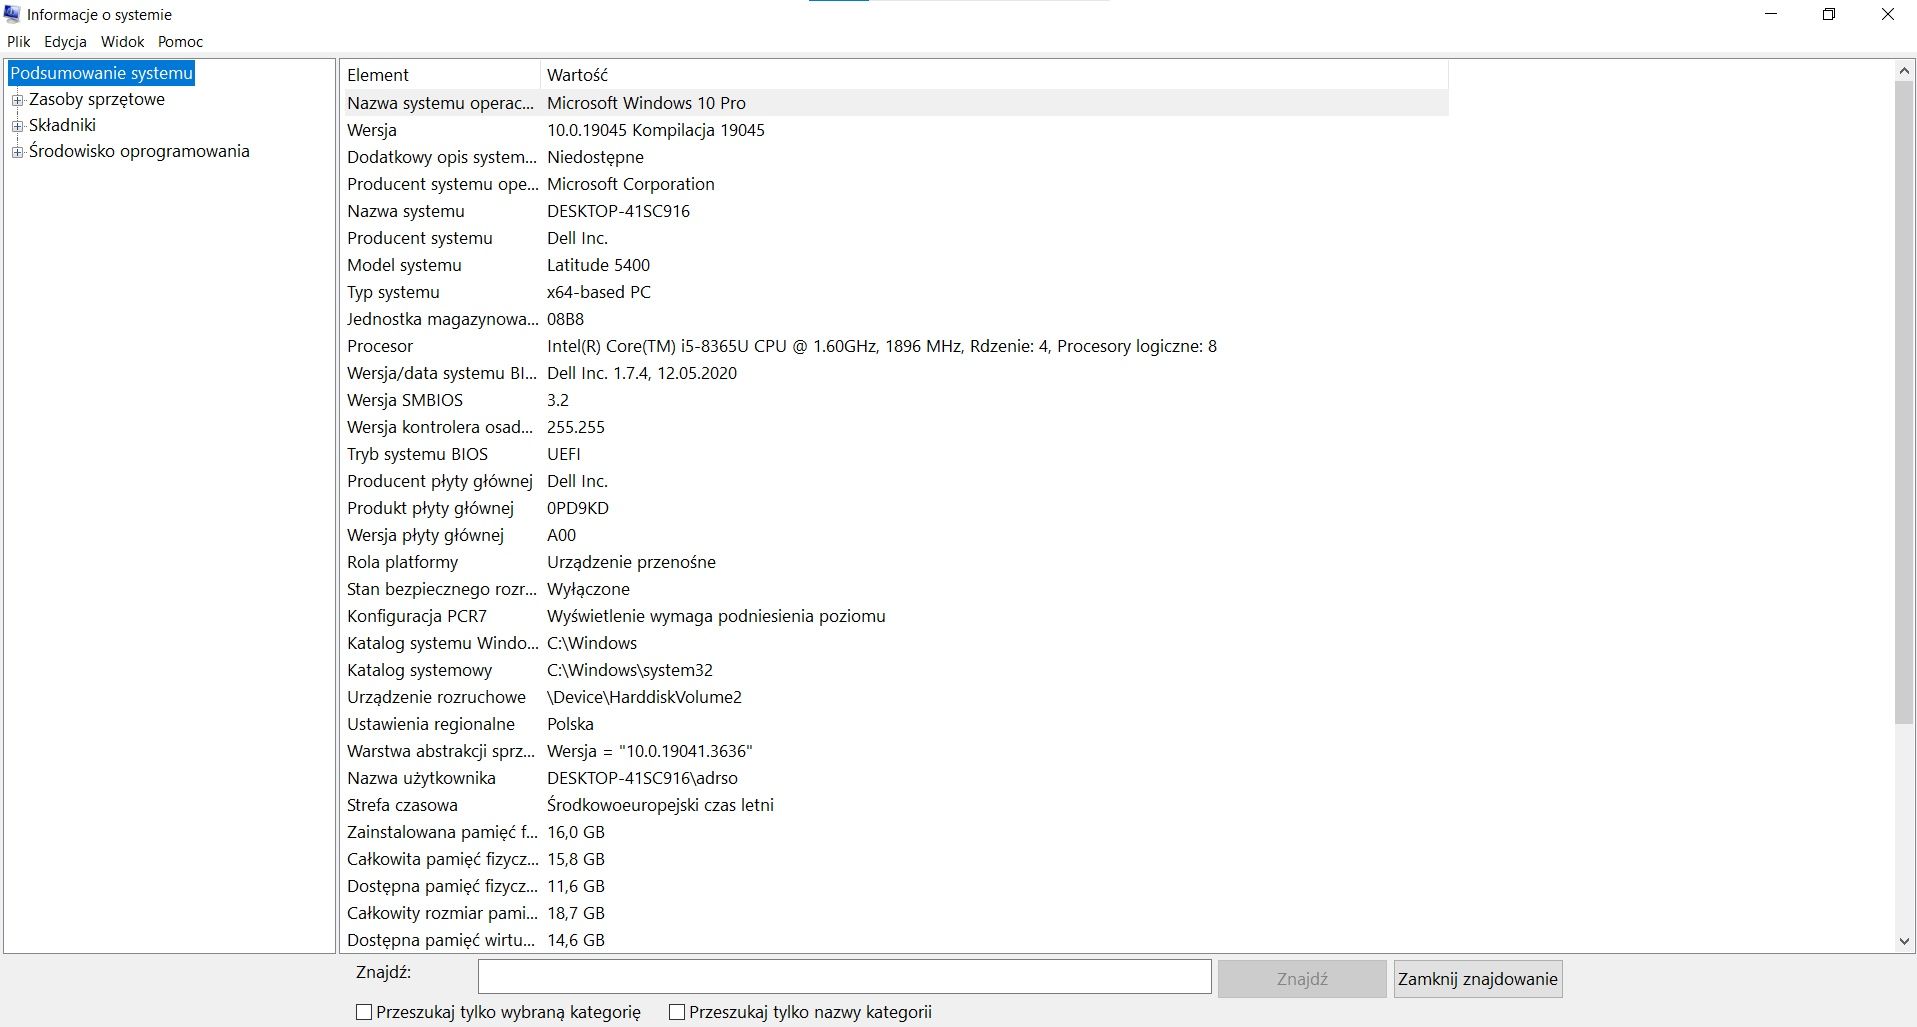Click the greyed Znajdź button
Viewport: 1917px width, 1027px height.
[x=1302, y=979]
